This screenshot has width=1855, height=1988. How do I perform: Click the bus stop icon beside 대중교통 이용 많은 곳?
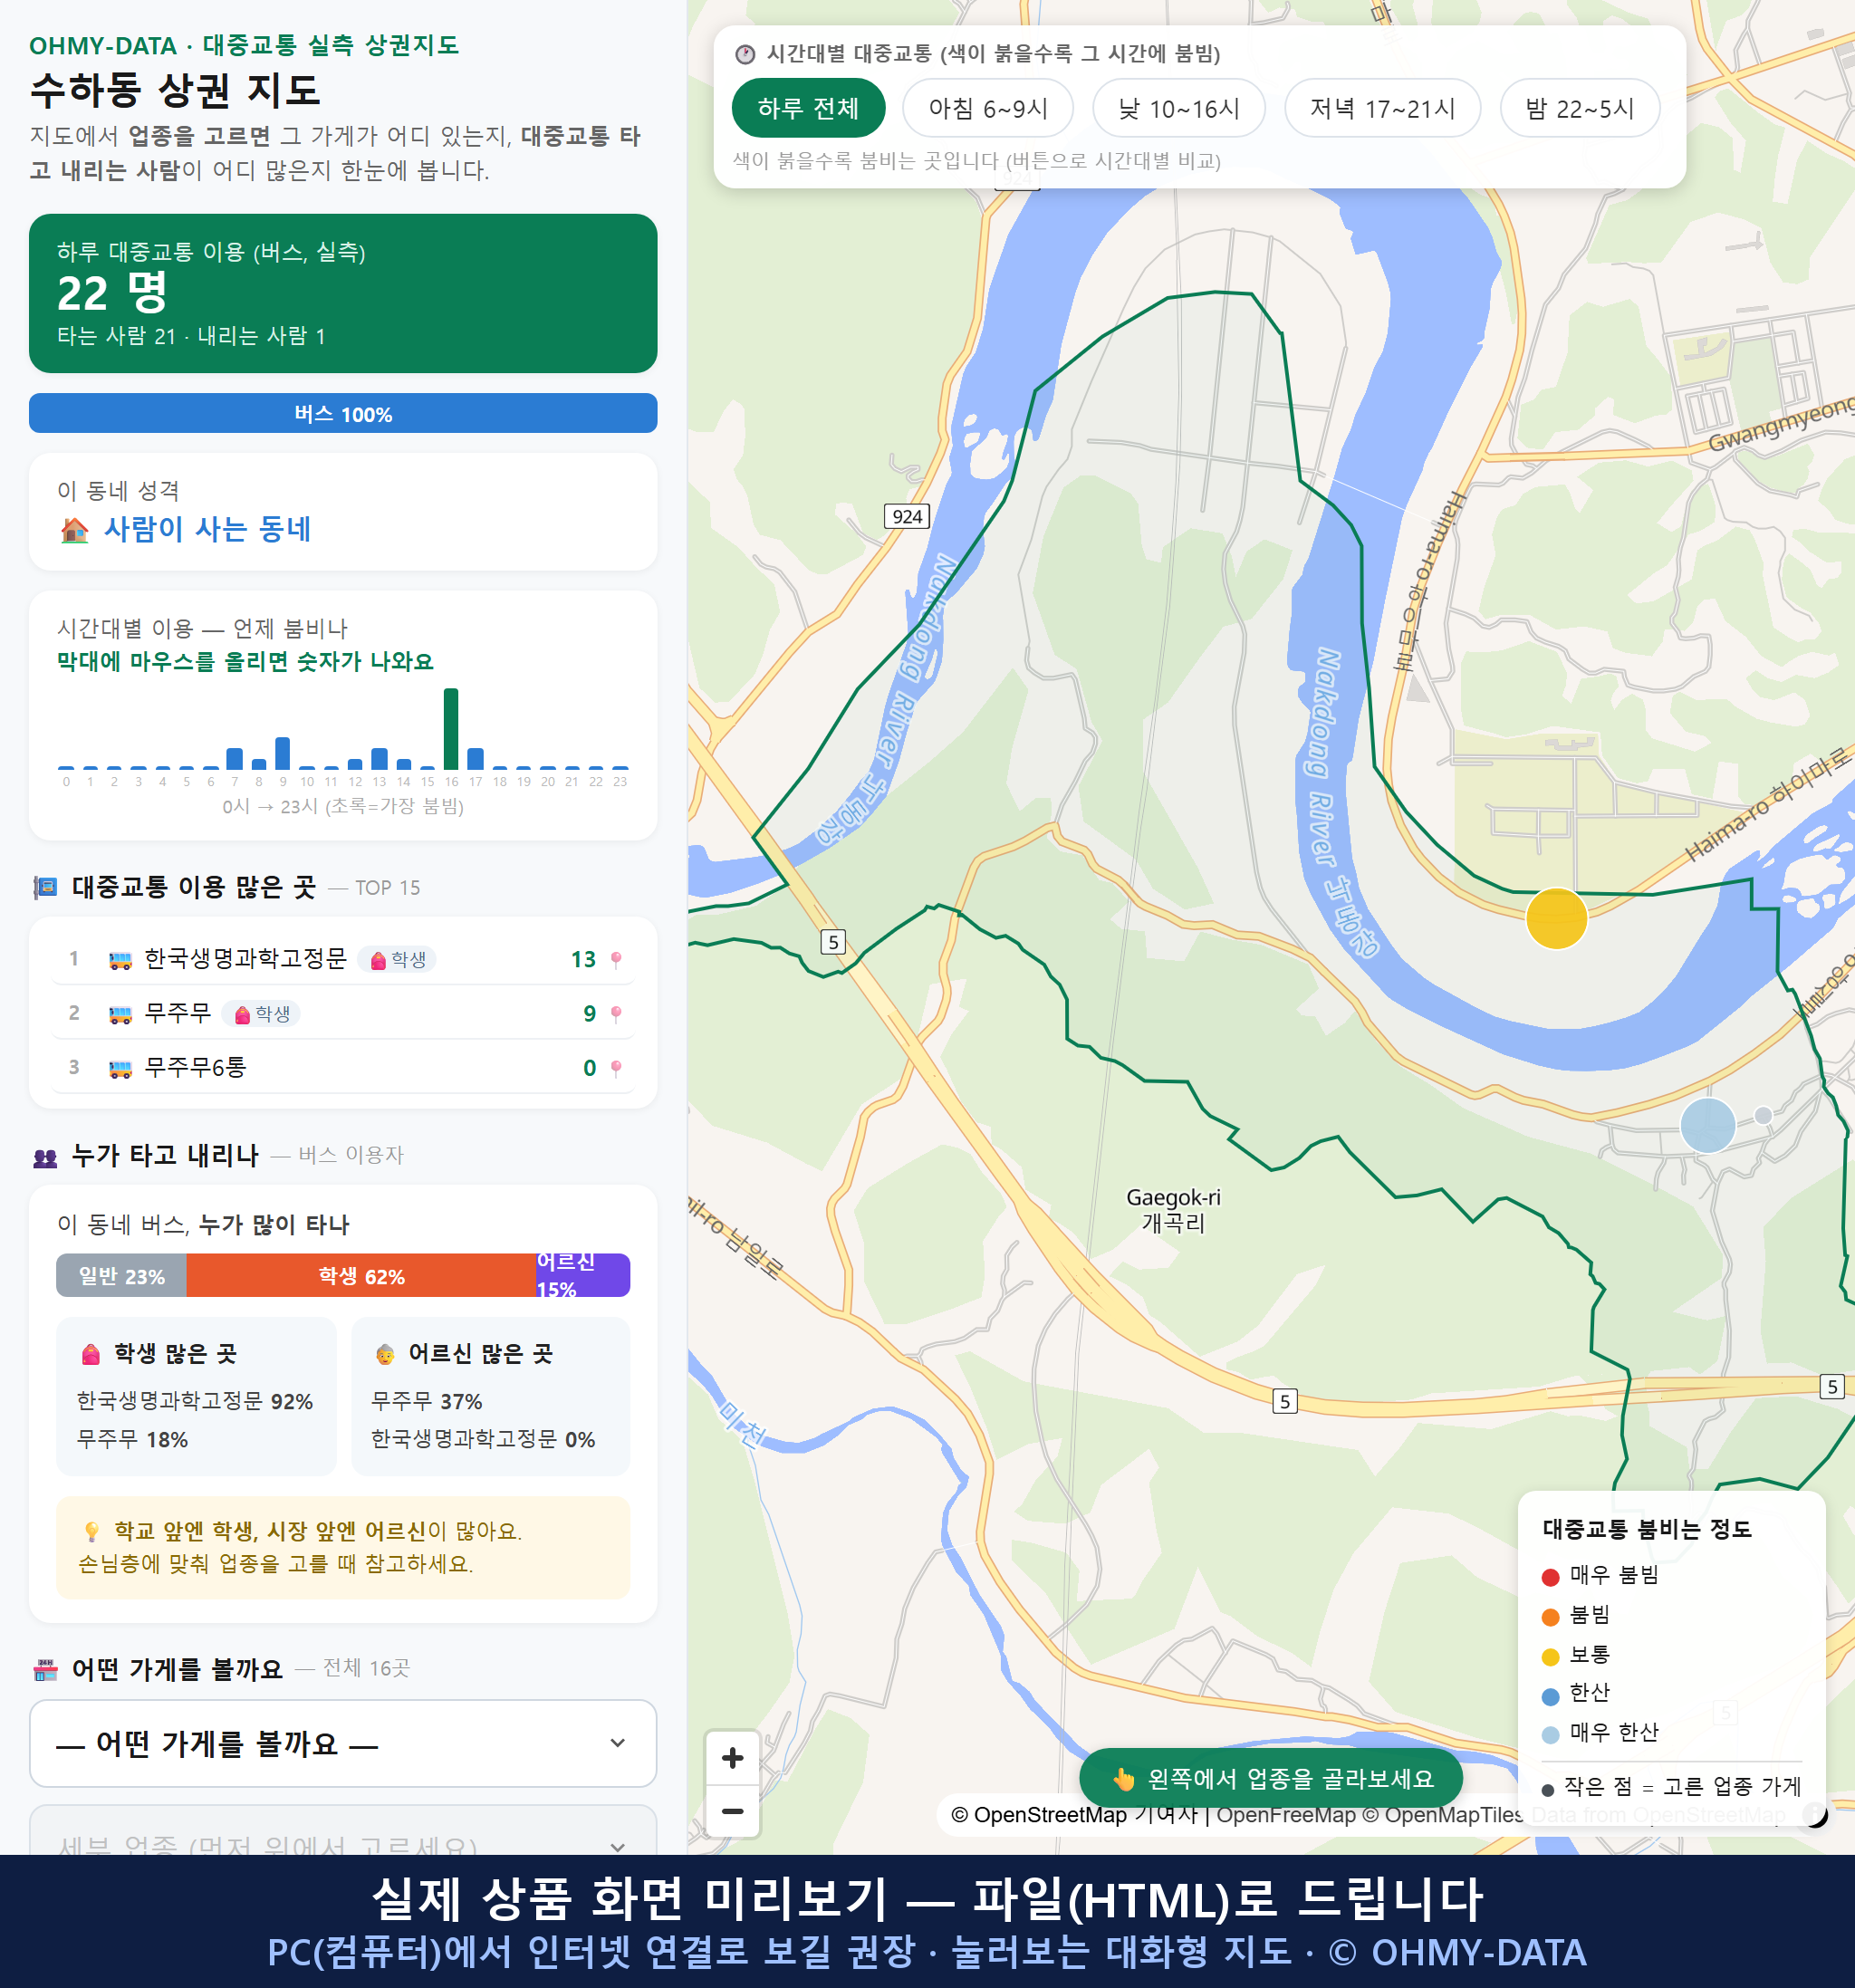click(x=45, y=887)
